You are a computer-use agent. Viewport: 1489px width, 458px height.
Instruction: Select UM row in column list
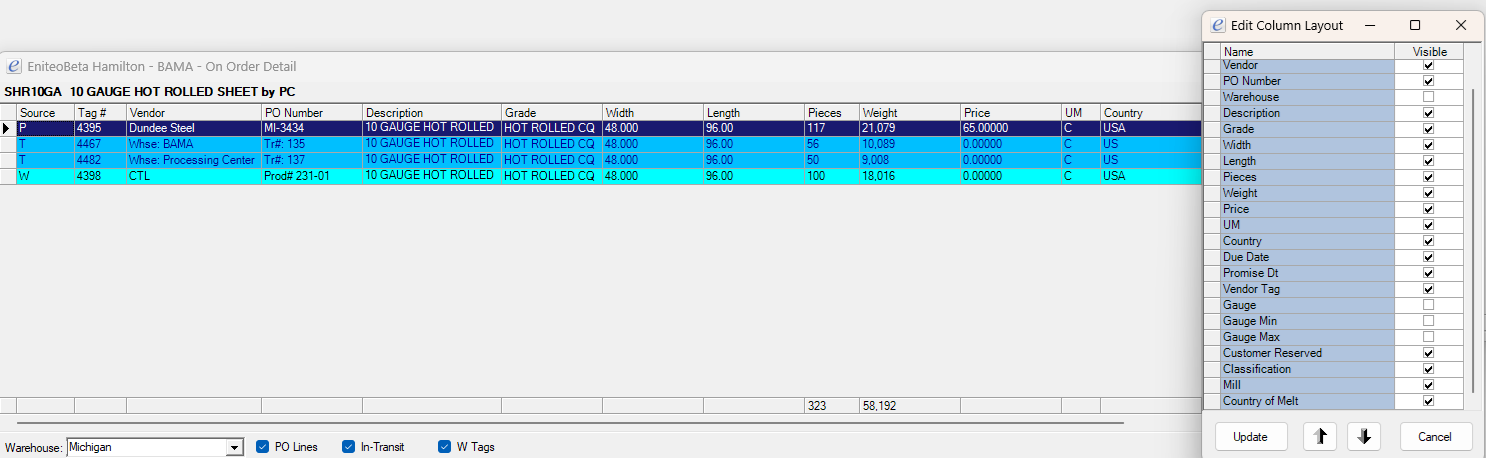pyautogui.click(x=1308, y=225)
